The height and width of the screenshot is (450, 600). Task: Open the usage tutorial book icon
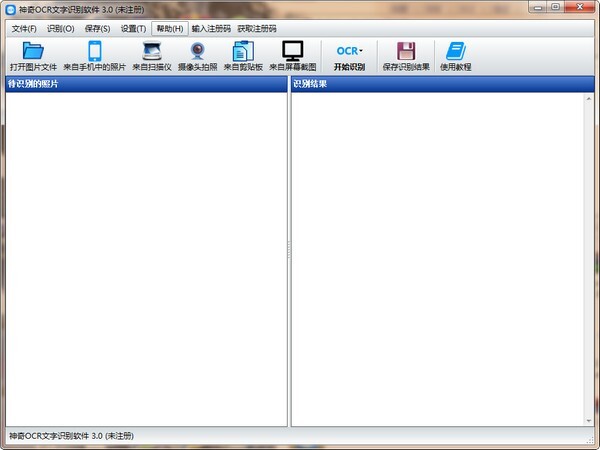point(455,52)
